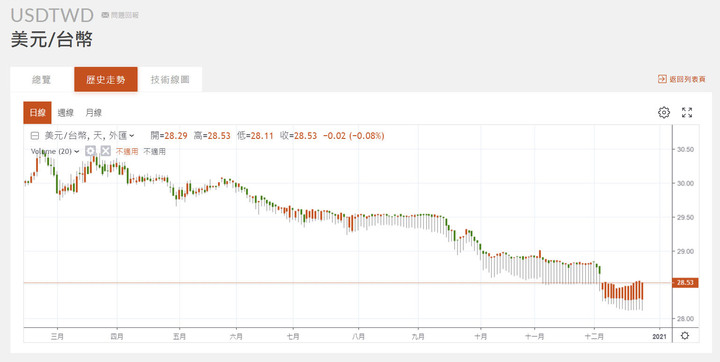Click the 28.53 current price label

685,283
